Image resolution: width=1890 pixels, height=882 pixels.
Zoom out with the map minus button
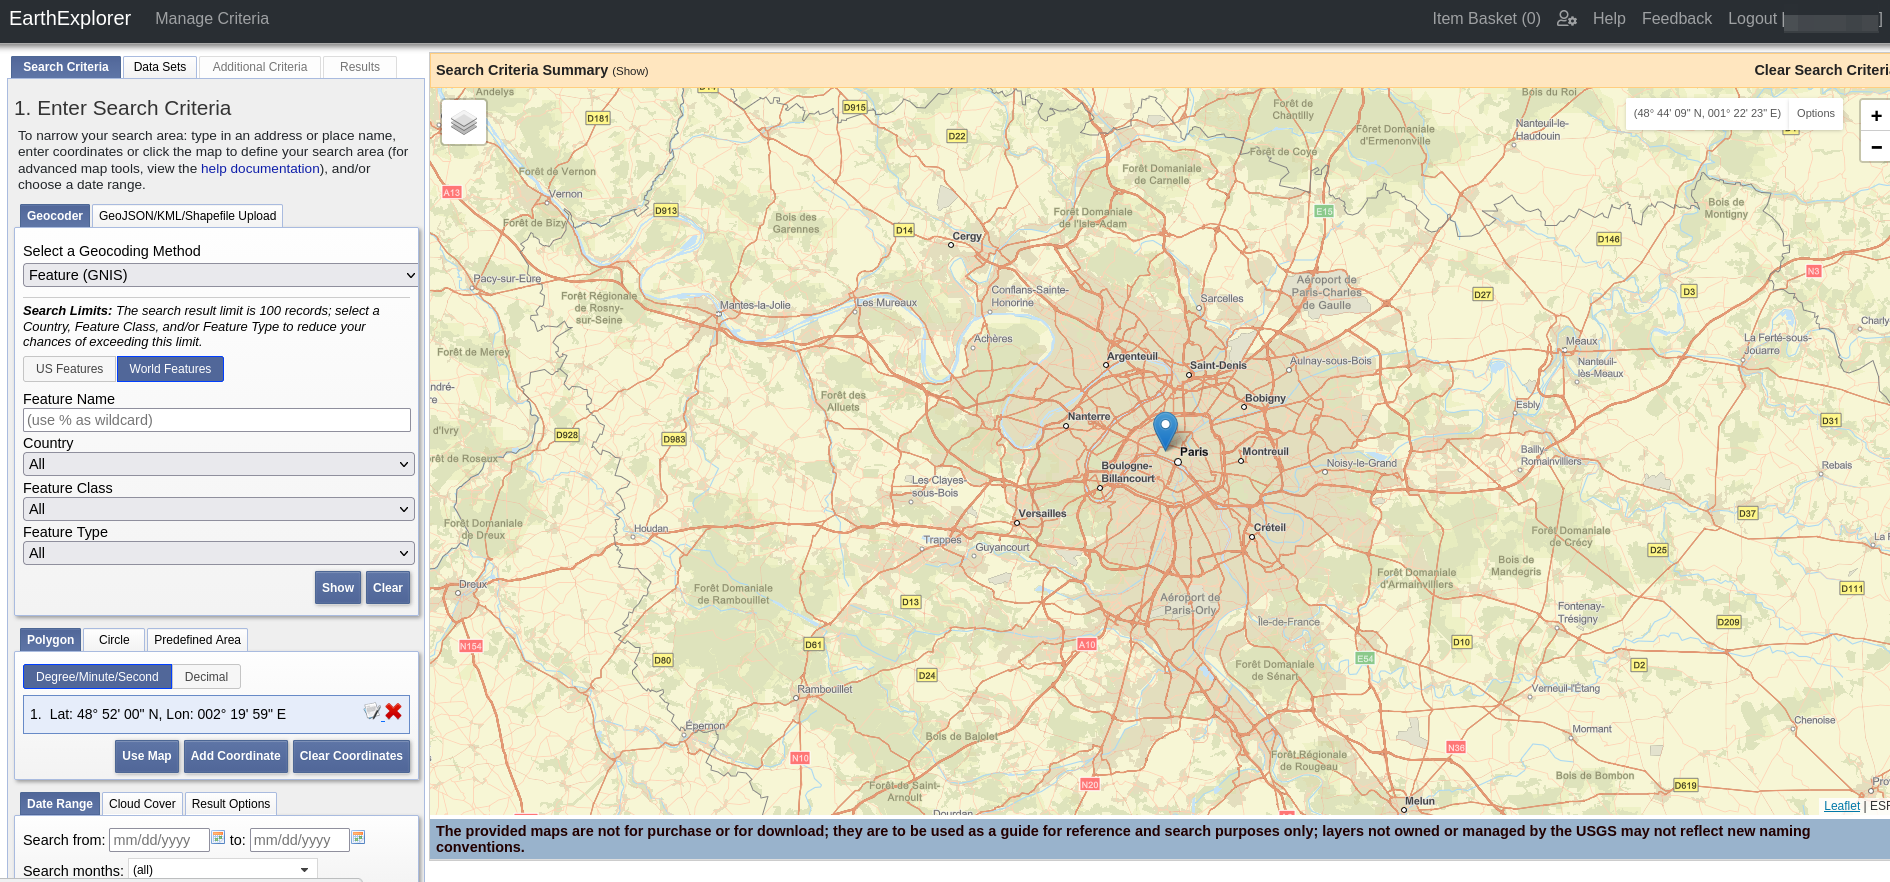pyautogui.click(x=1876, y=147)
